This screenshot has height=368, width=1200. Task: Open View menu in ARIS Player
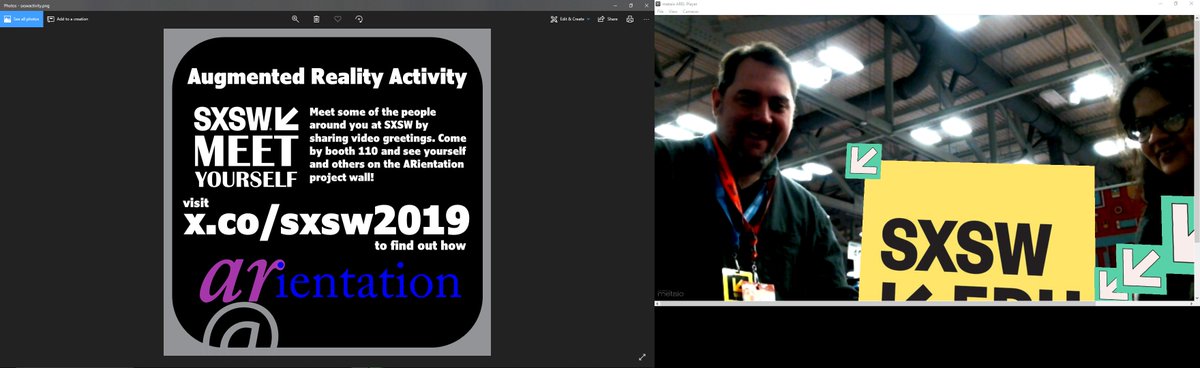(x=673, y=11)
